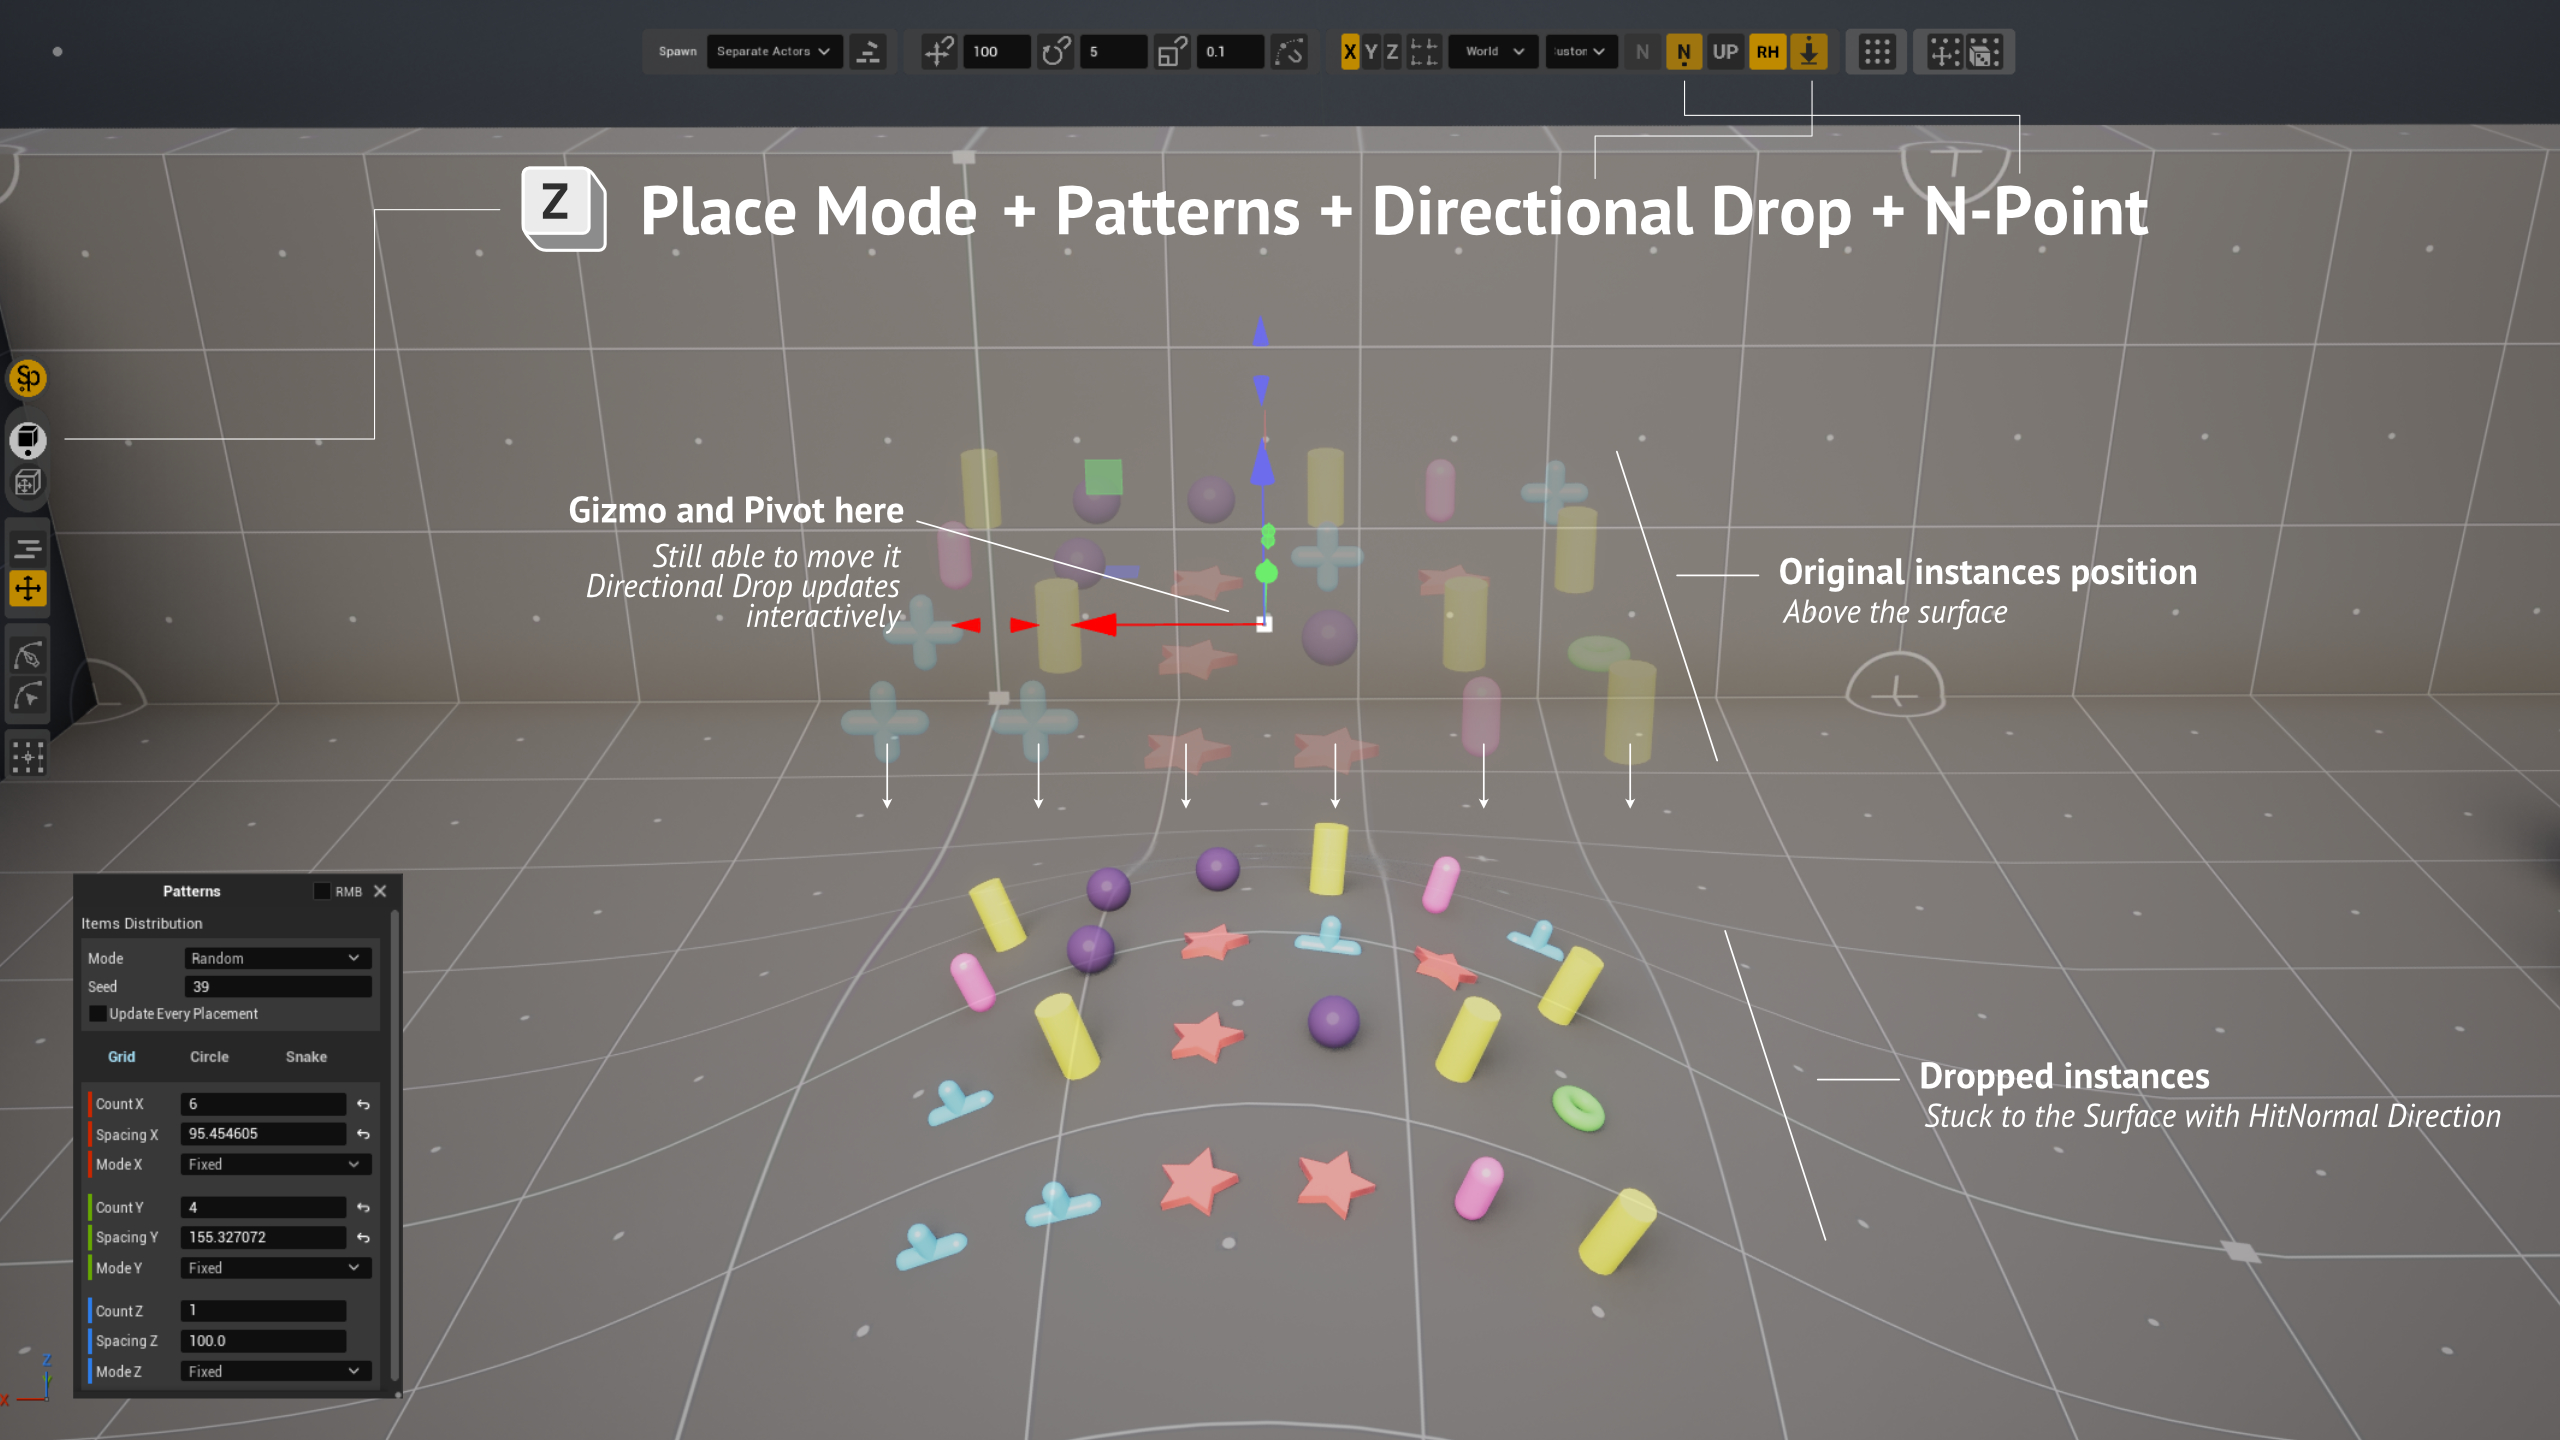Click the Count X value field
The height and width of the screenshot is (1440, 2560).
click(263, 1104)
